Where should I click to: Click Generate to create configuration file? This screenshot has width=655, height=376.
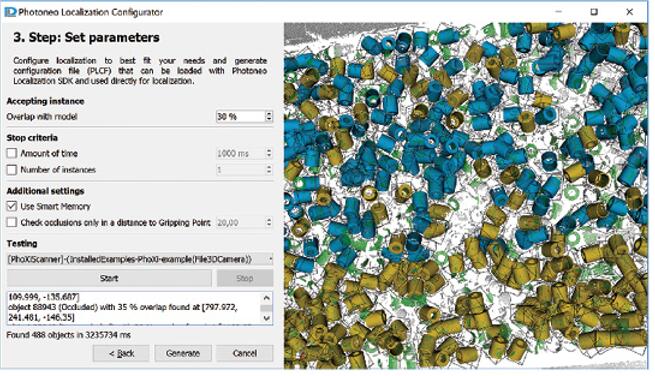coord(183,353)
